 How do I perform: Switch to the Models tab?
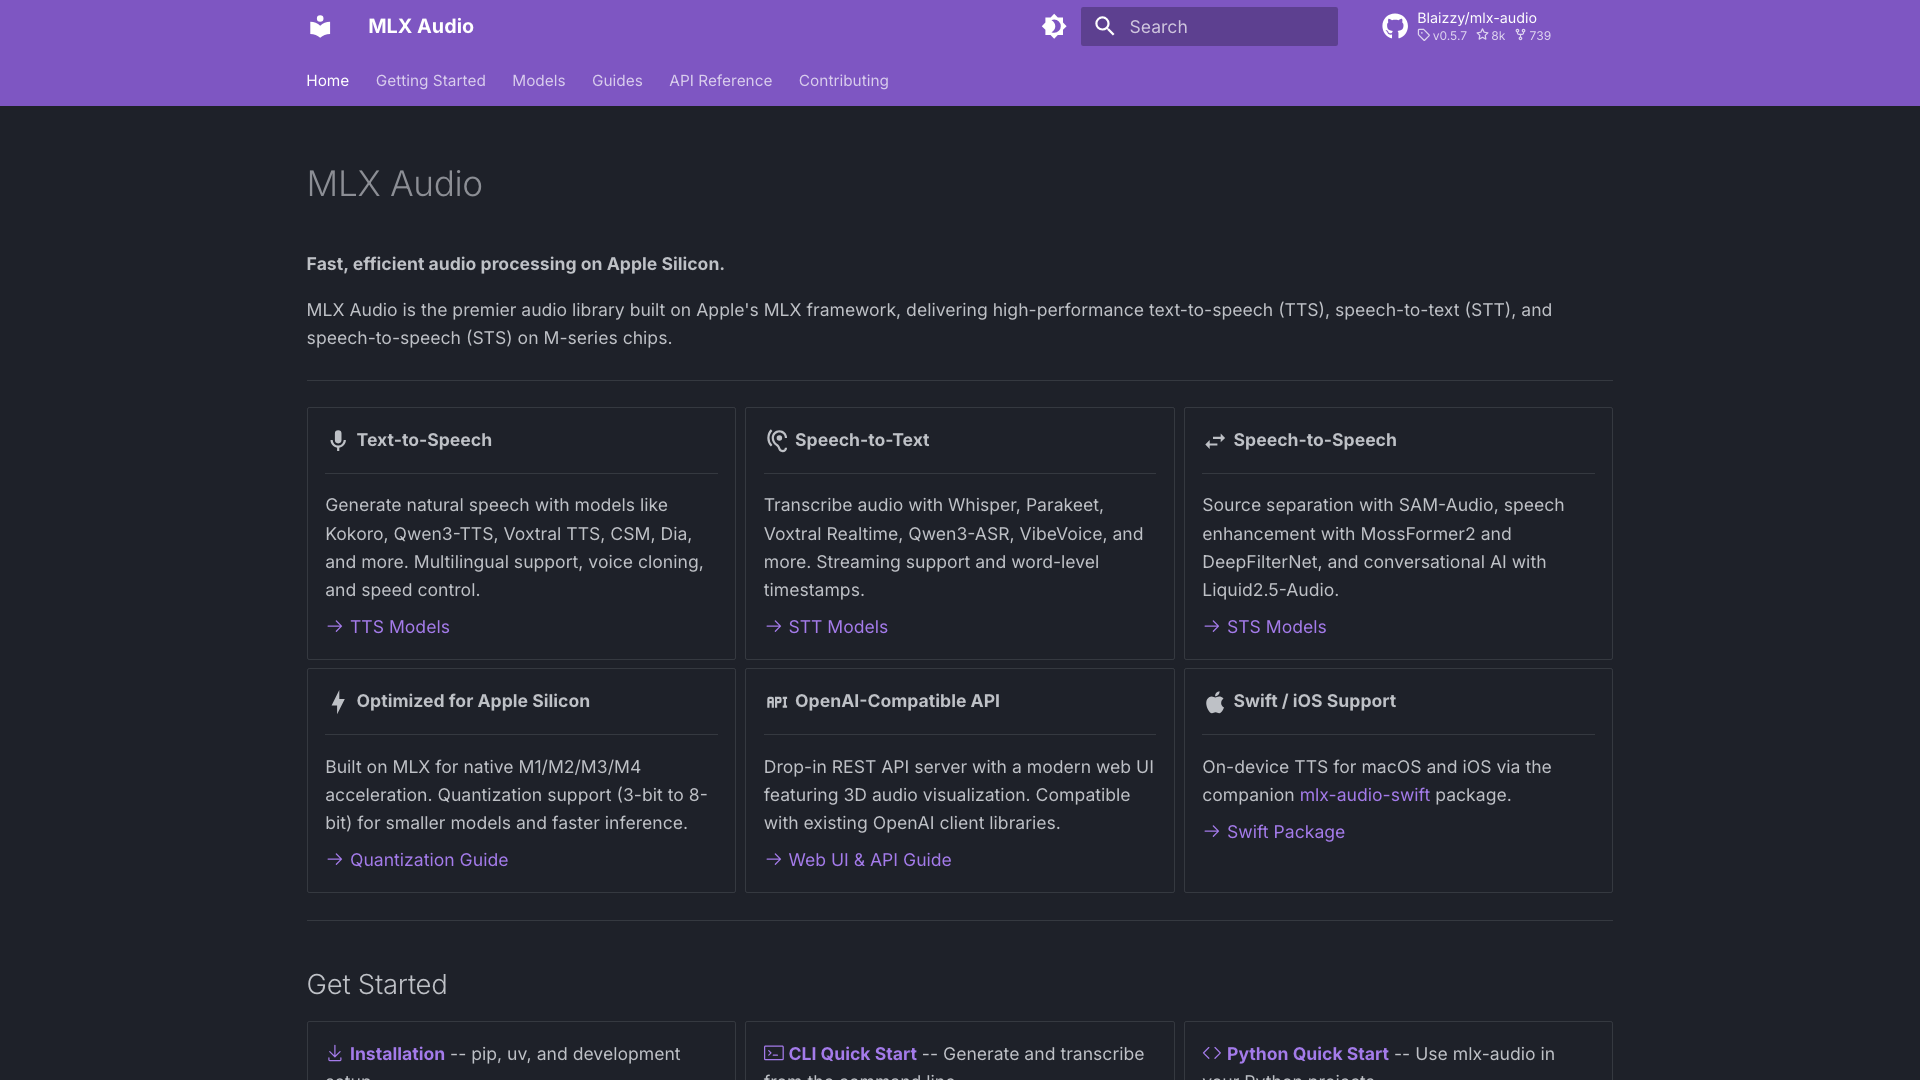tap(538, 80)
